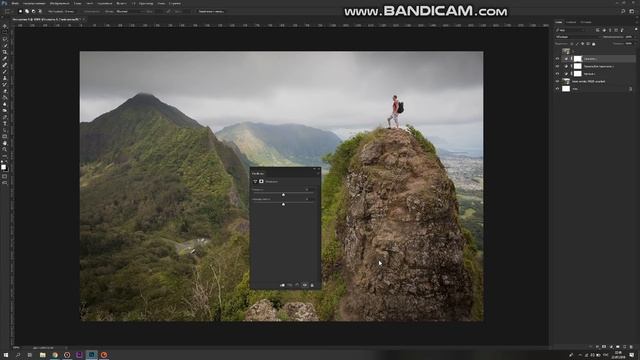Select the Pen tool
This screenshot has width=640, height=360.
pos(4,117)
